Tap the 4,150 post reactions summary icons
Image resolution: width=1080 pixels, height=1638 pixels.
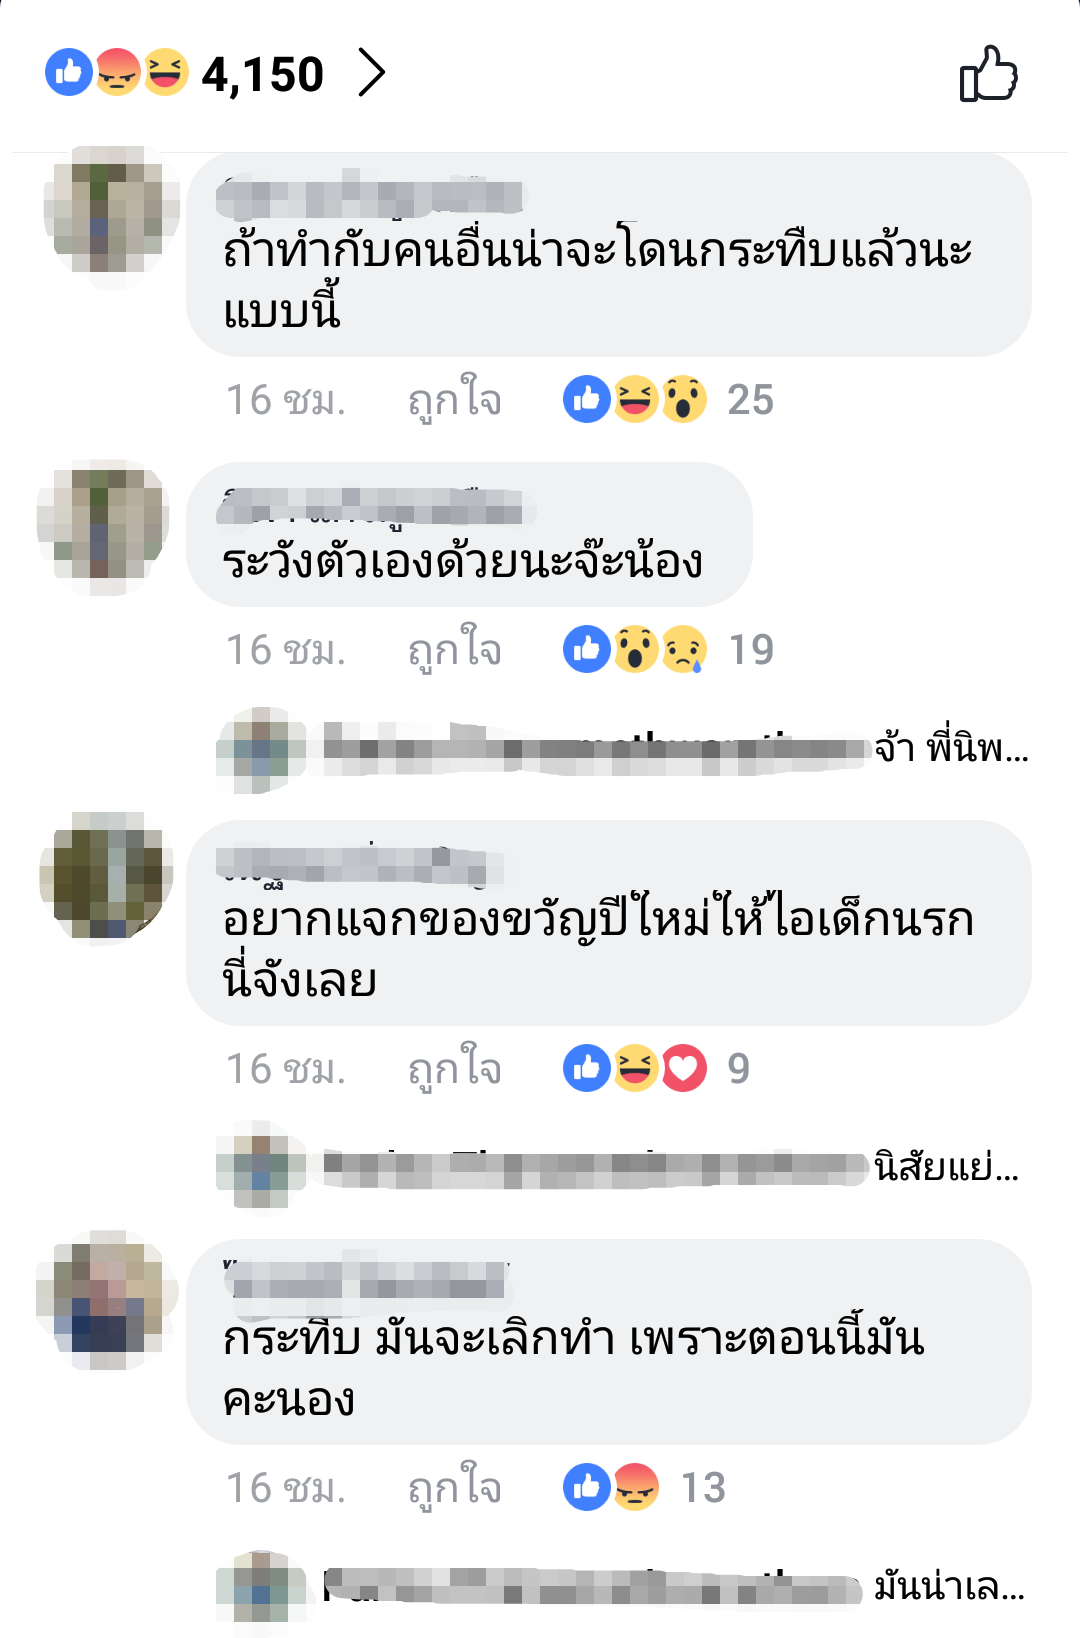[117, 73]
